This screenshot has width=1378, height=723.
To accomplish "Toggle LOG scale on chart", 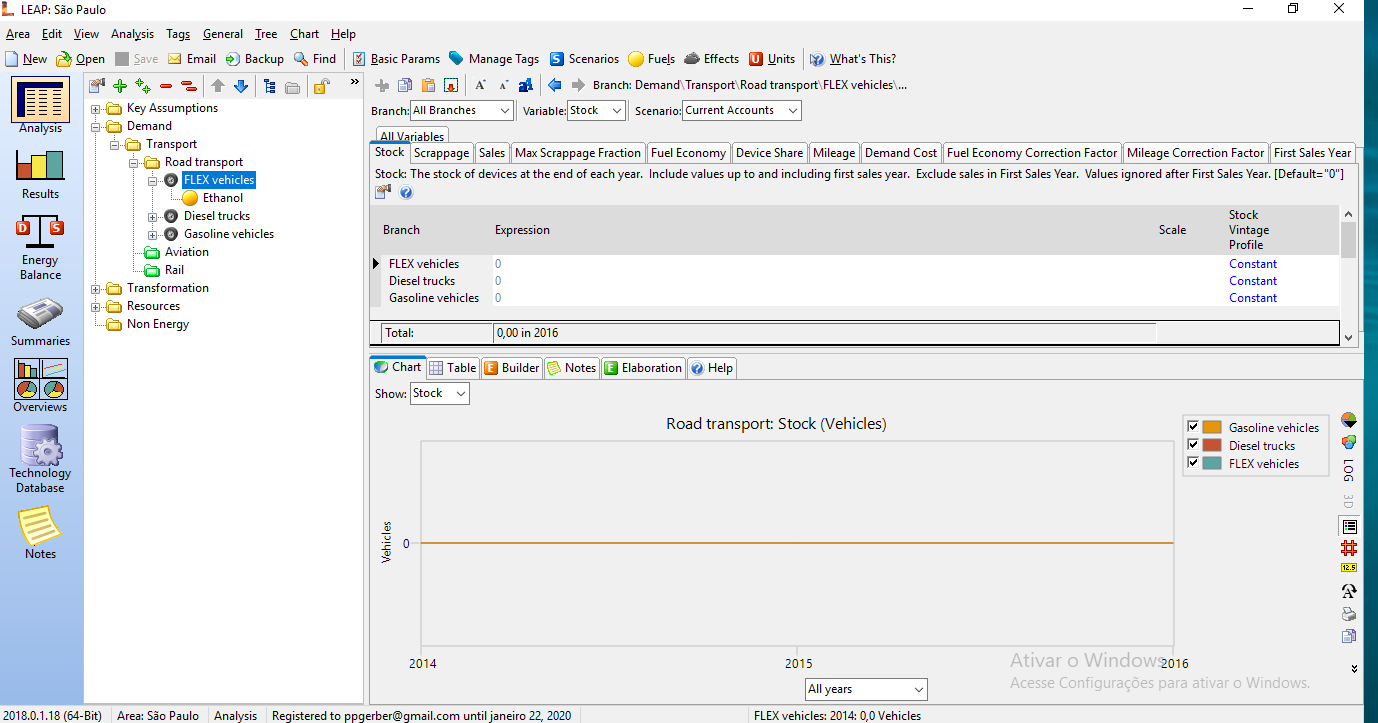I will [x=1349, y=470].
